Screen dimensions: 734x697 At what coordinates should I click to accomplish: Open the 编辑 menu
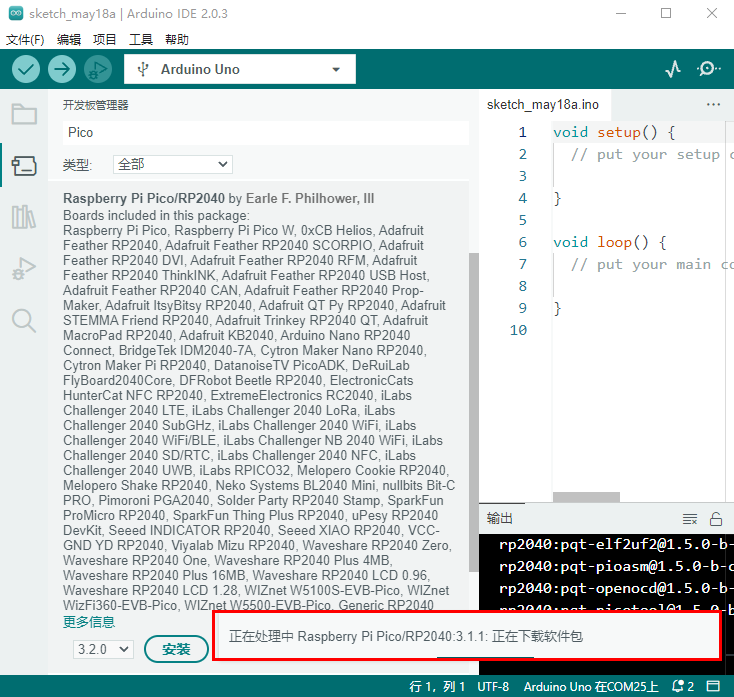click(x=69, y=39)
